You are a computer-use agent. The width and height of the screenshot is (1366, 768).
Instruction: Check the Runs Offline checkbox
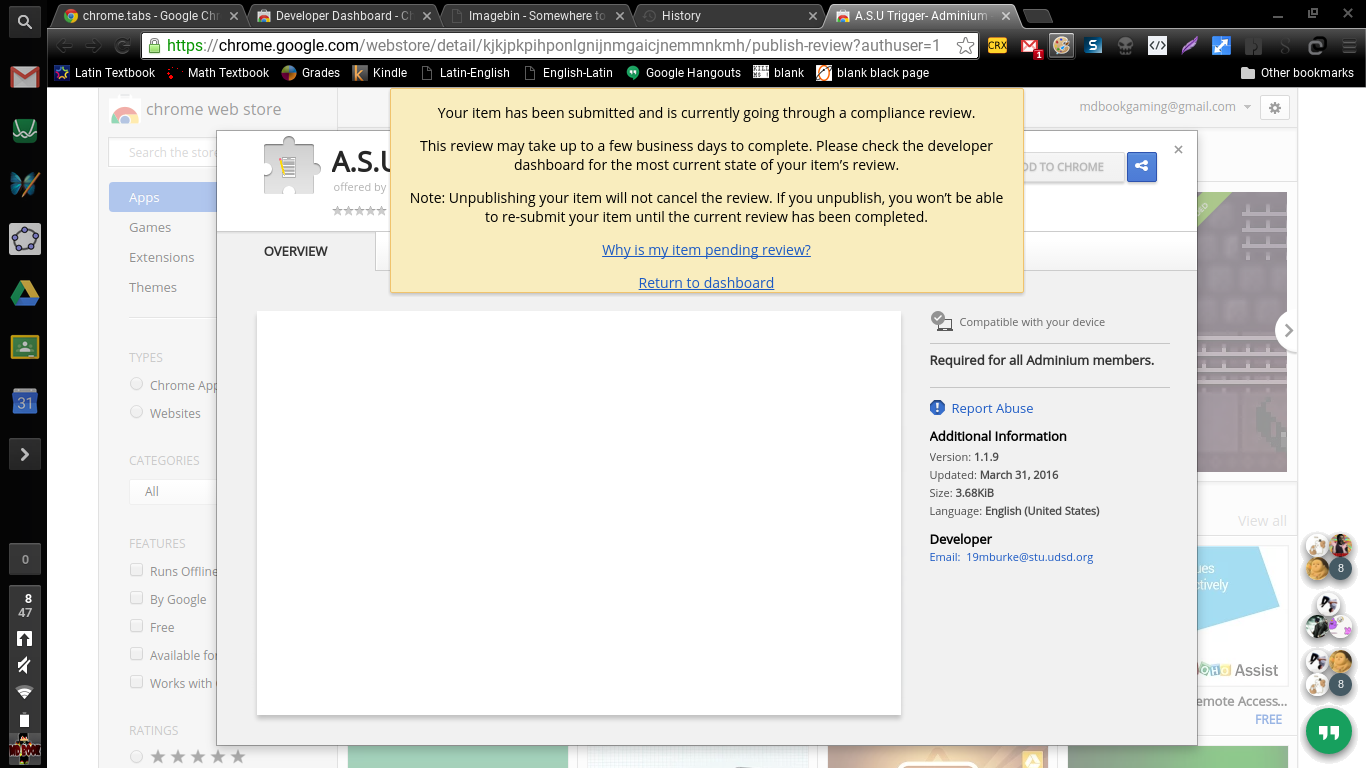[136, 570]
